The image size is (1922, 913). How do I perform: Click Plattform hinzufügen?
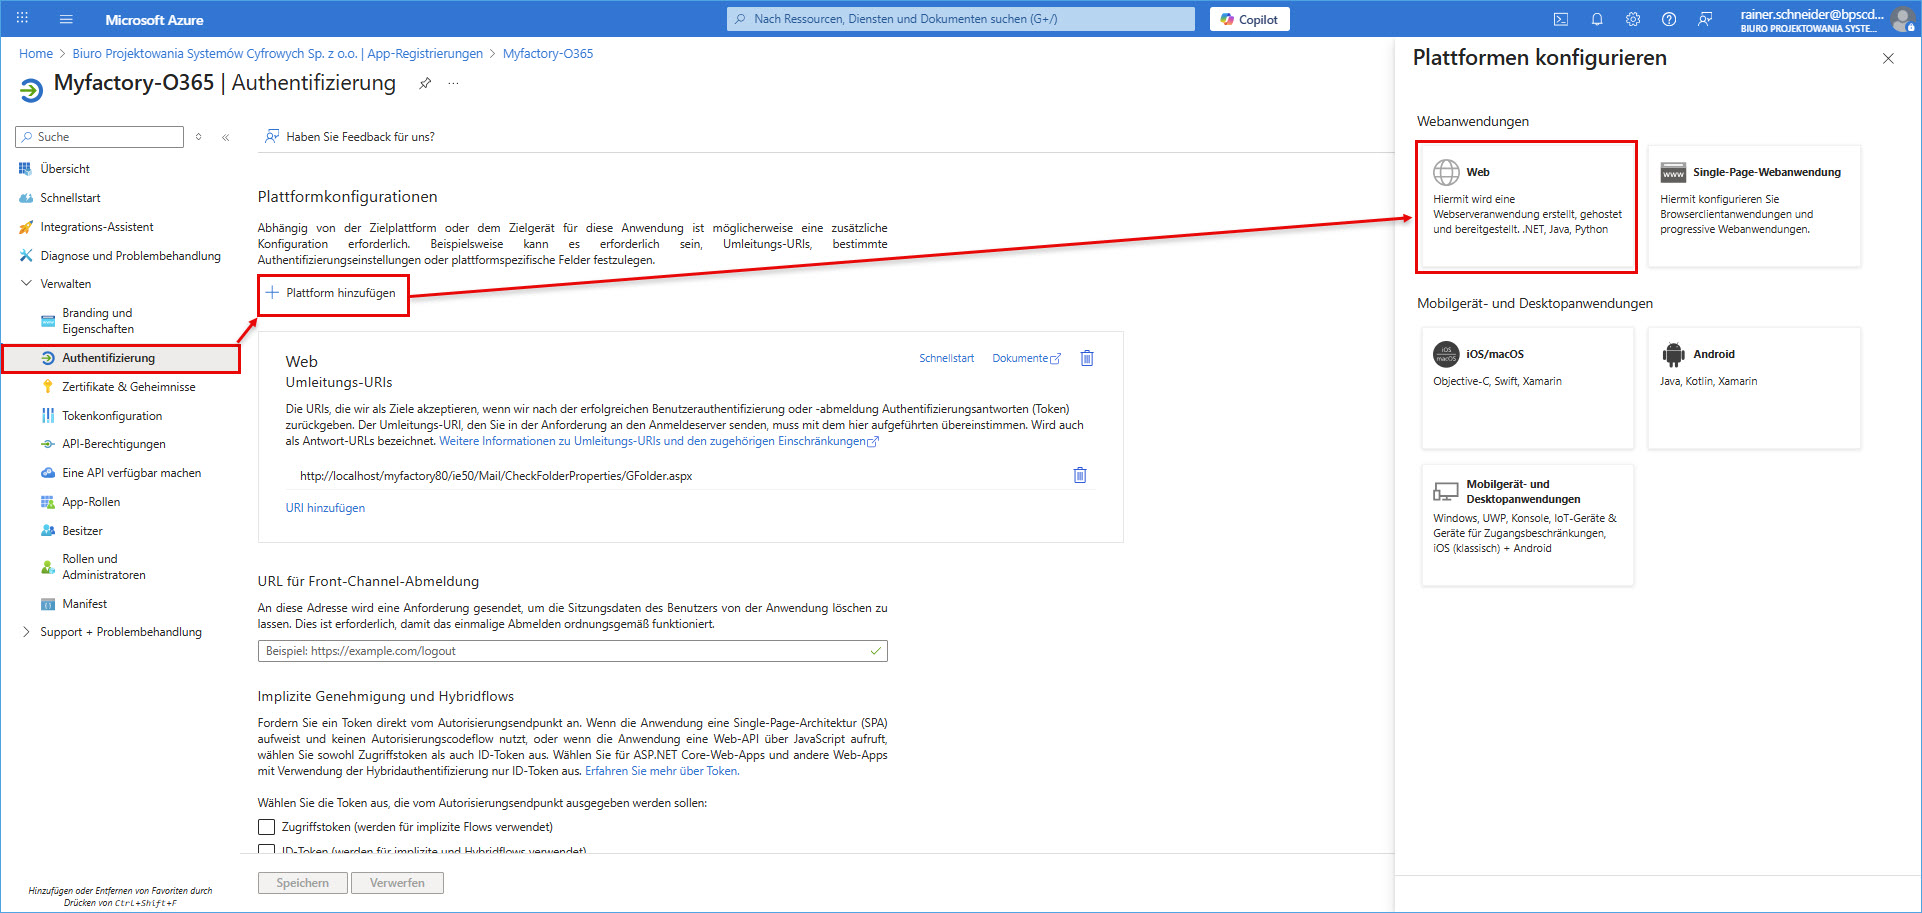coord(331,293)
